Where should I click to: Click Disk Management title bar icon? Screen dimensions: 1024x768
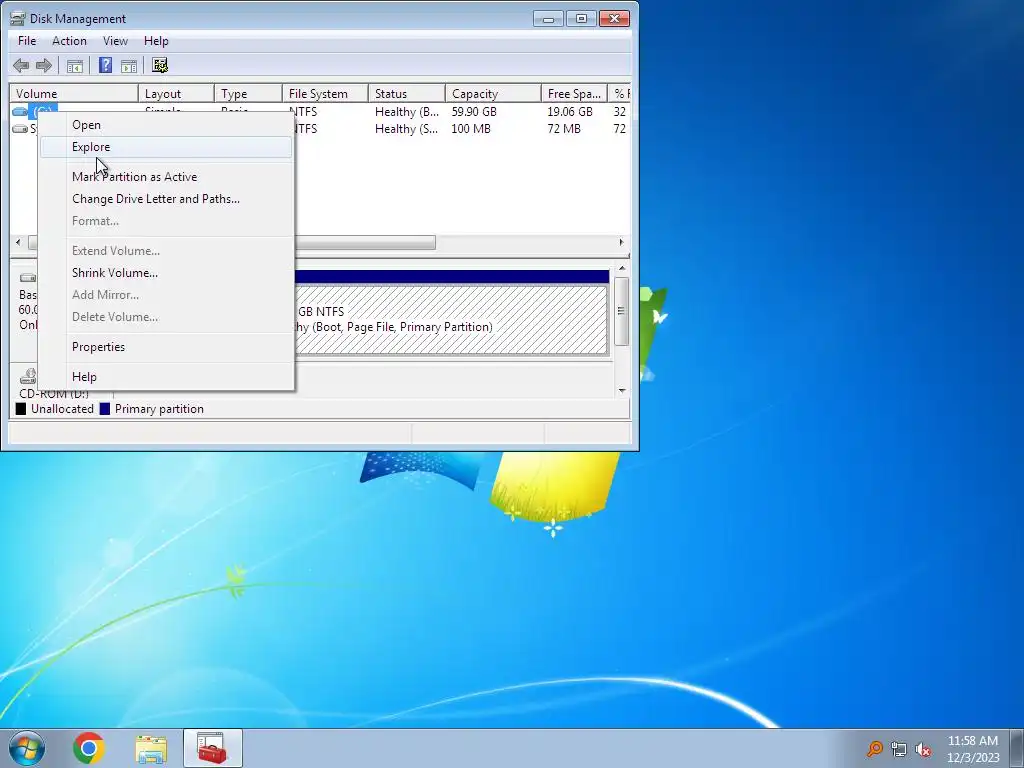click(18, 19)
